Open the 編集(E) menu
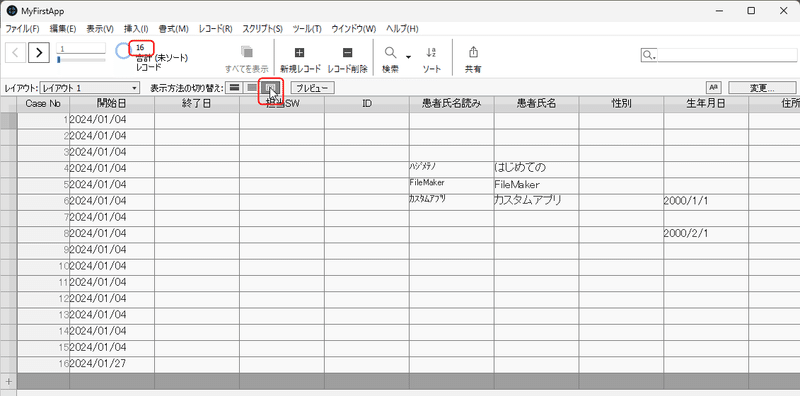The height and width of the screenshot is (396, 800). point(63,29)
